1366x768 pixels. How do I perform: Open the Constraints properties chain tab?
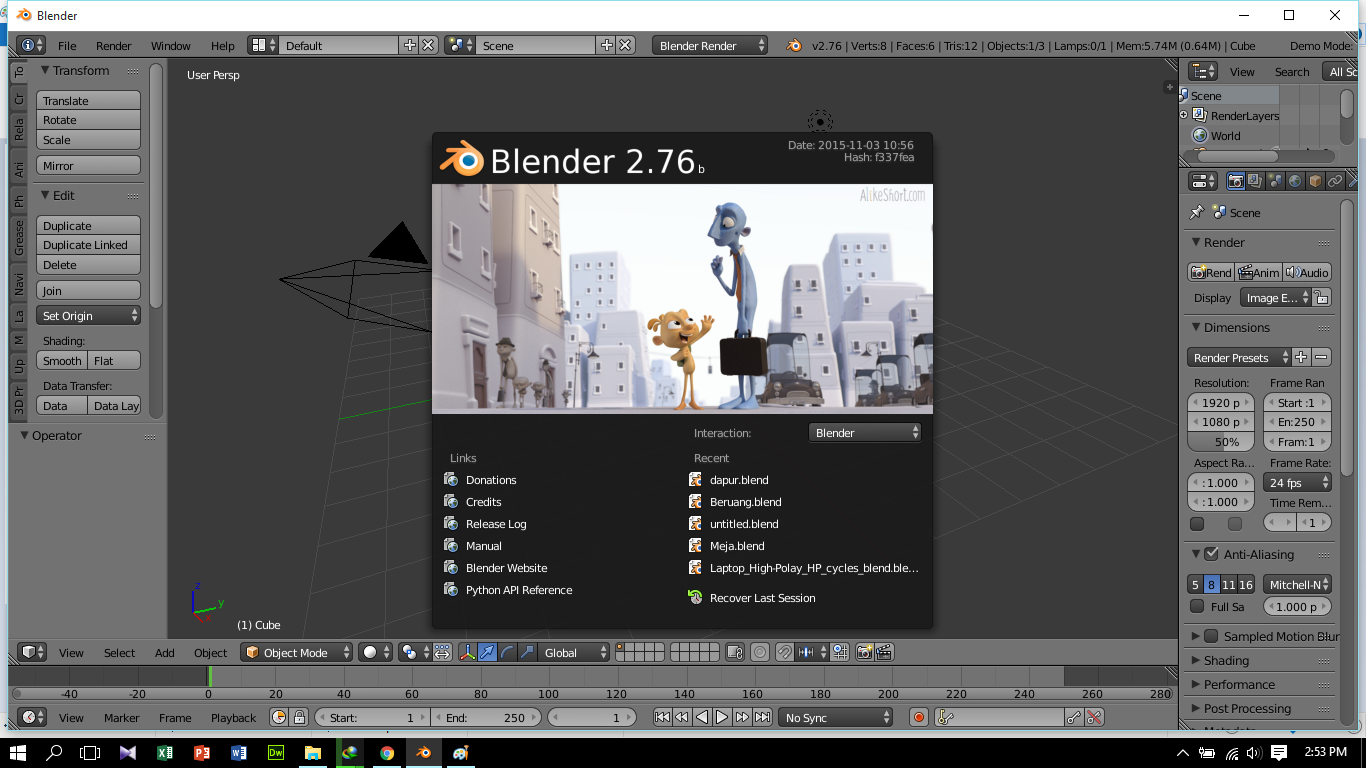click(x=1335, y=181)
